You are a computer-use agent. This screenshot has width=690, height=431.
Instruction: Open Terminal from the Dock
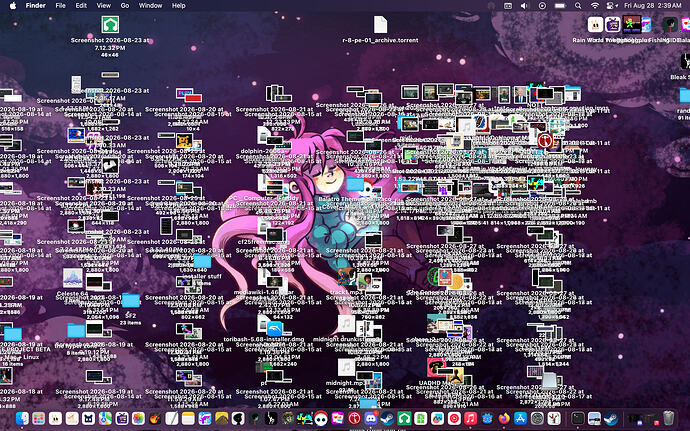[x=578, y=418]
